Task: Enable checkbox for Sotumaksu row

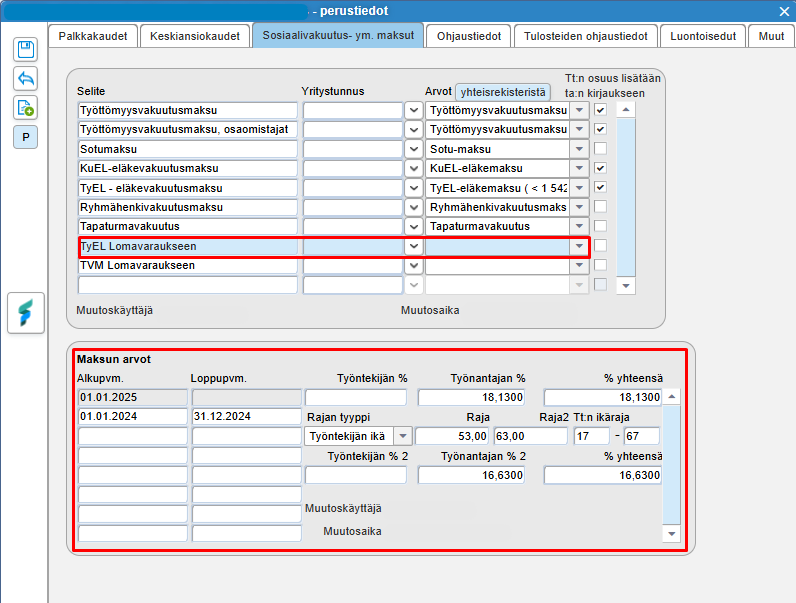Action: (x=600, y=148)
